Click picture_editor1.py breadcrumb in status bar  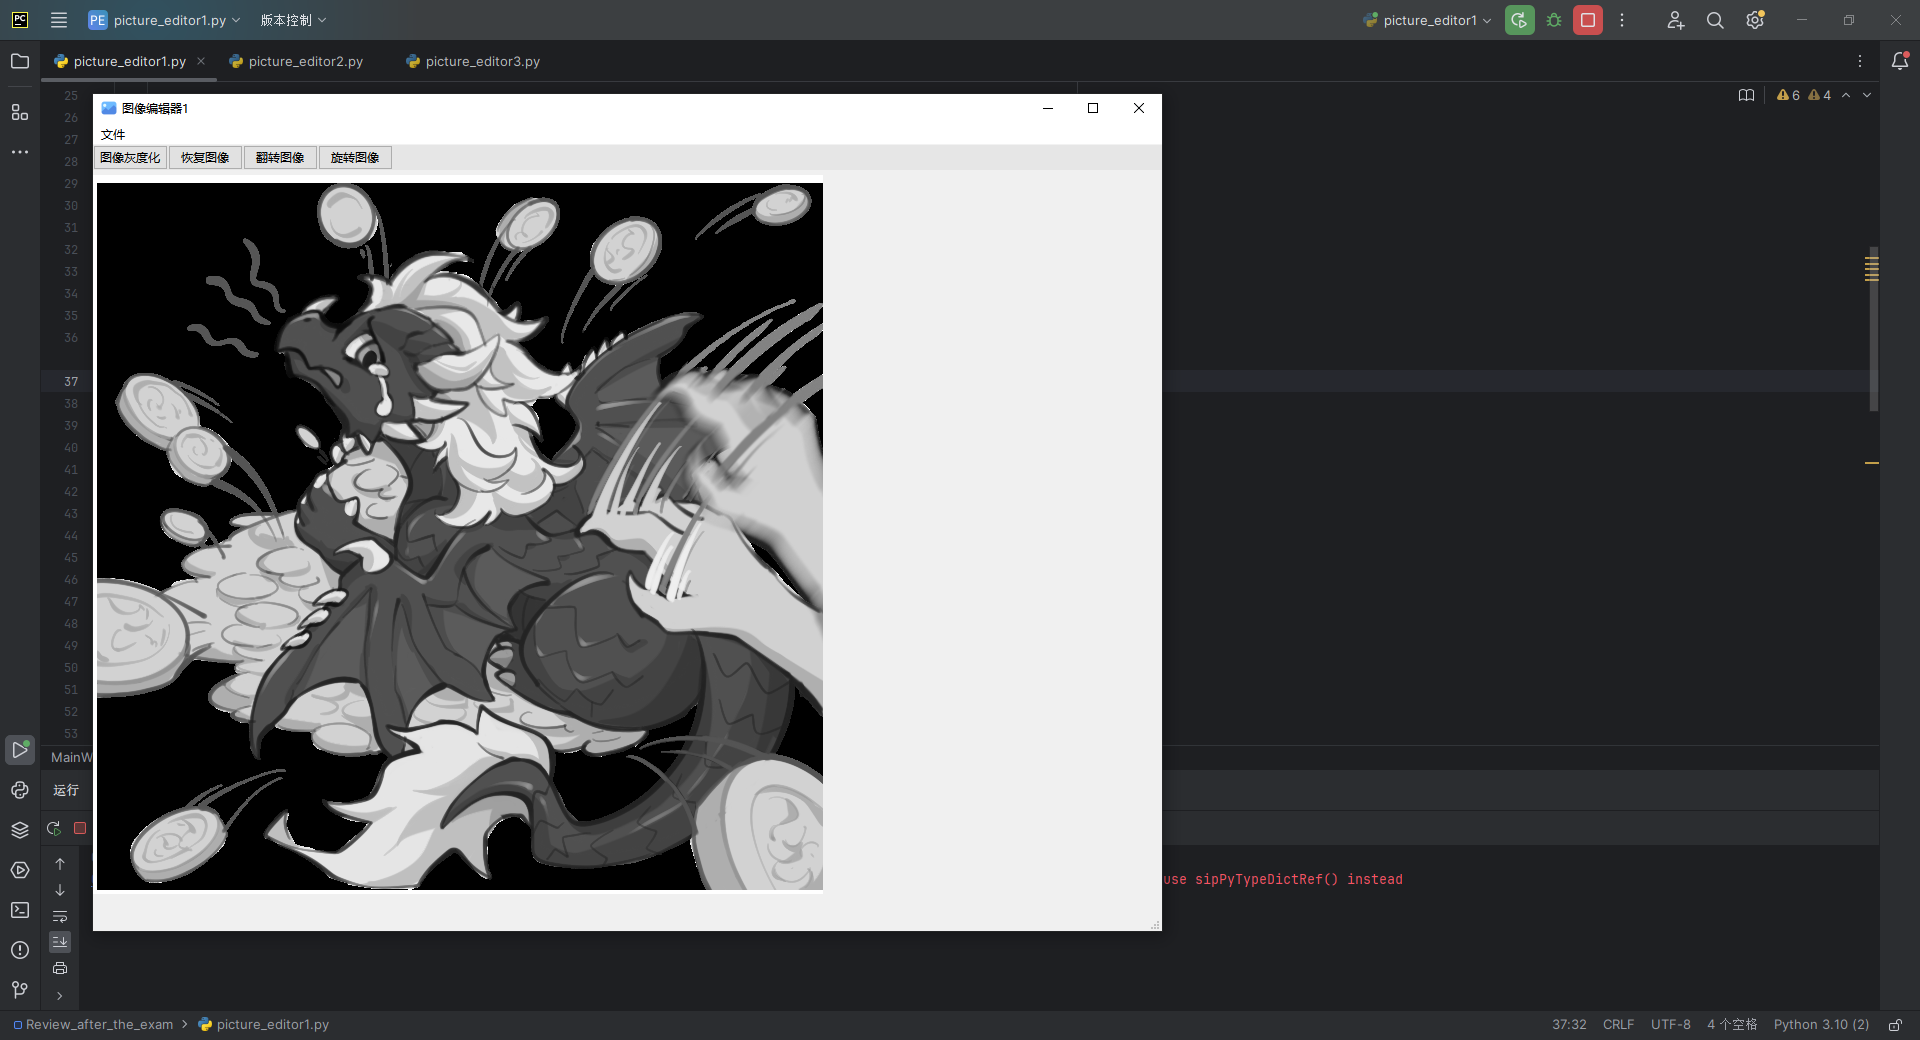tap(263, 1025)
